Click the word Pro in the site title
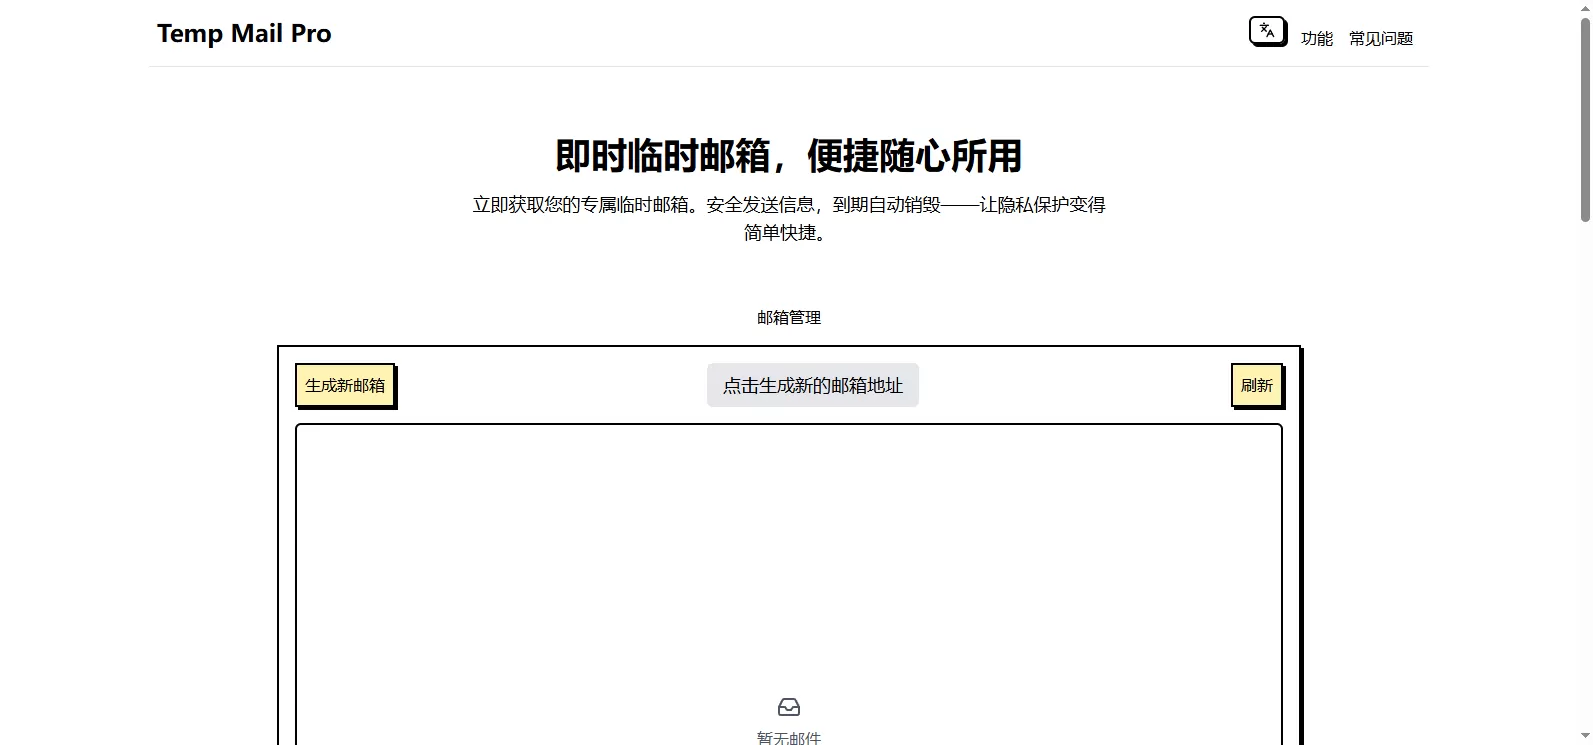The image size is (1593, 745). [x=311, y=34]
